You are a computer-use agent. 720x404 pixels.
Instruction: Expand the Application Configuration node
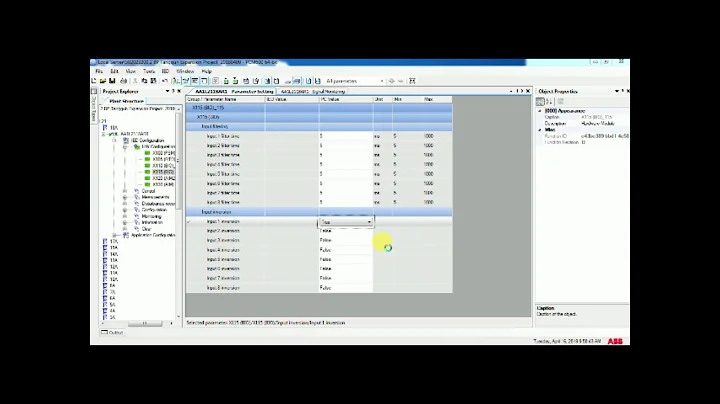pos(115,235)
